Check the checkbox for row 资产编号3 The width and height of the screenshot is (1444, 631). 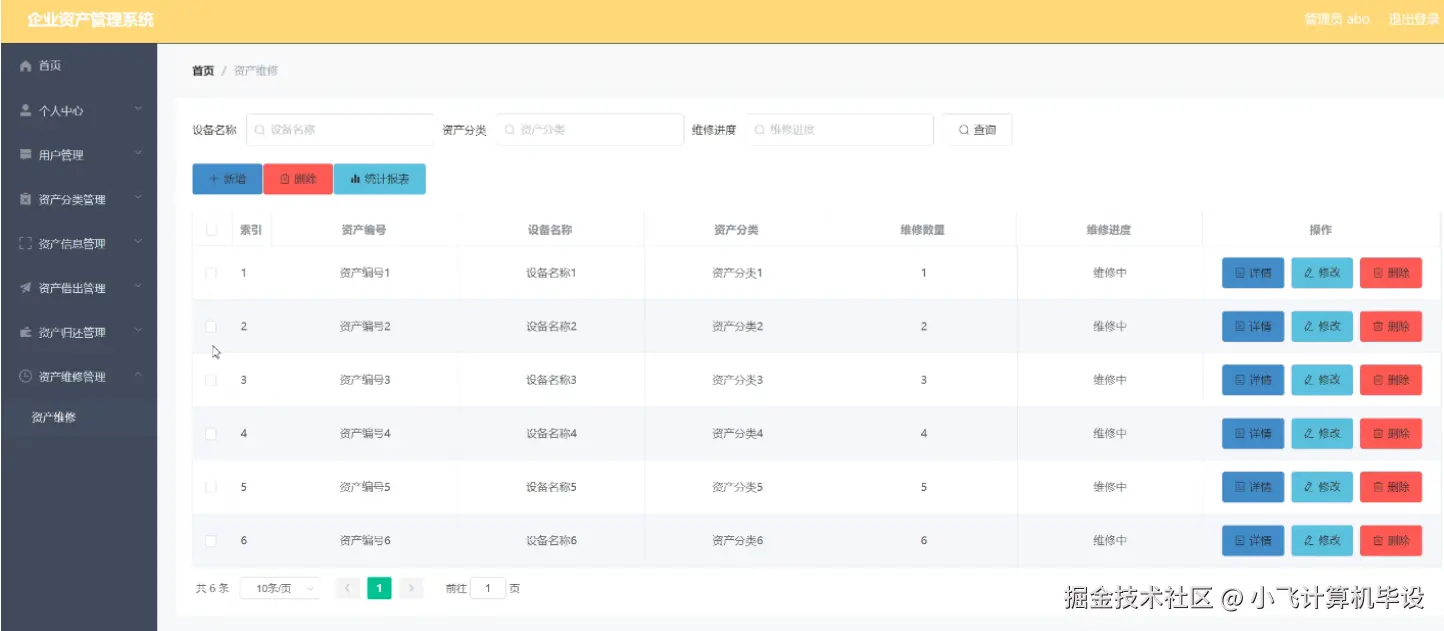211,380
